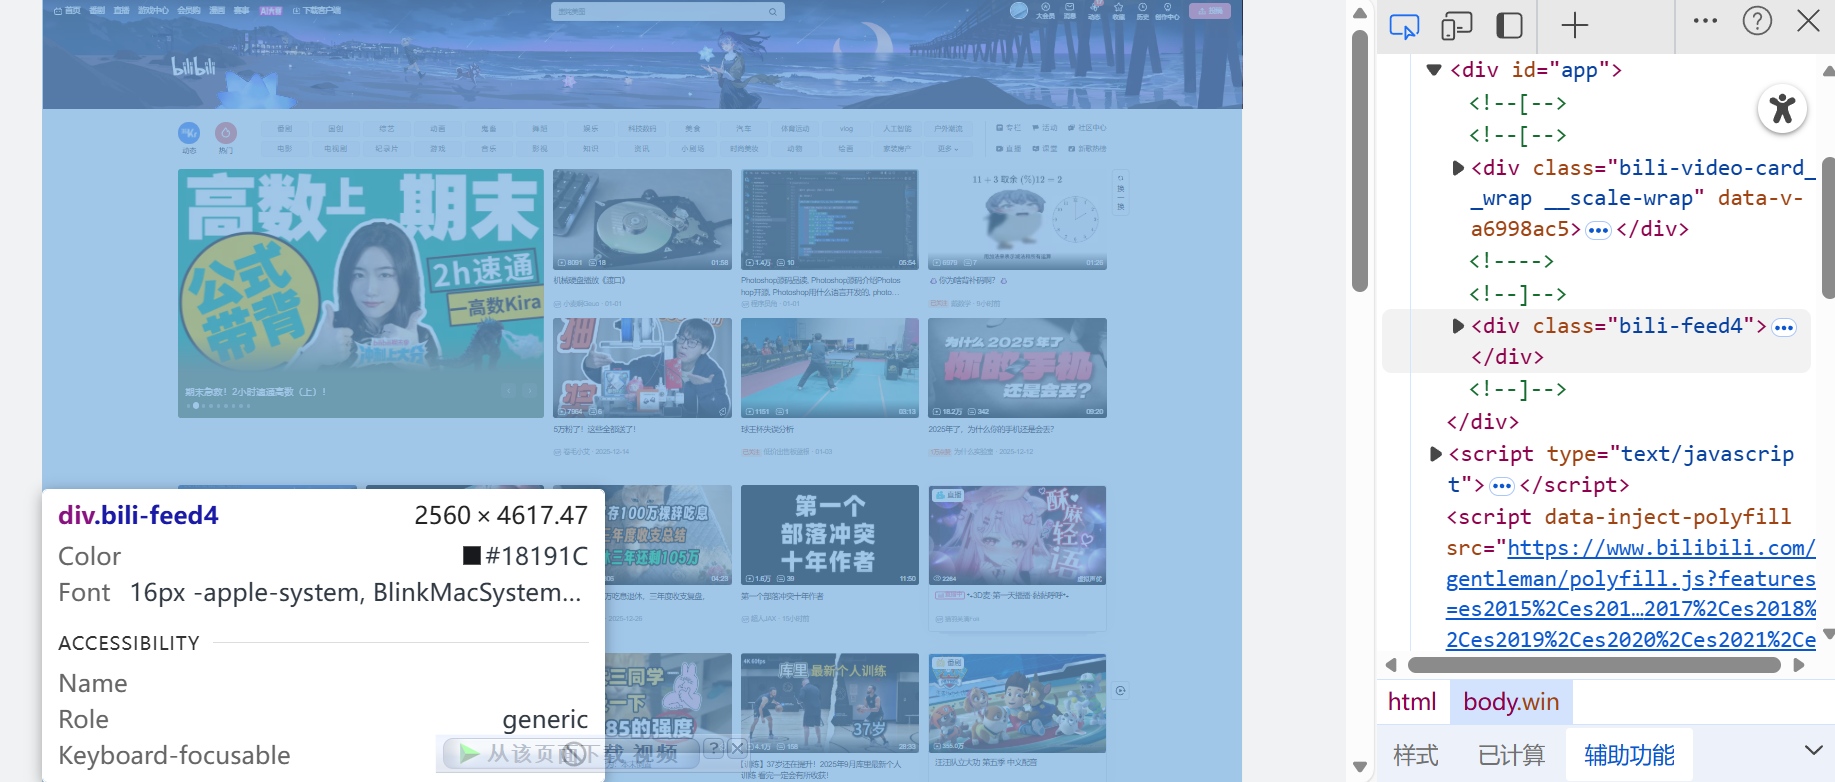Click the accessibility badge in the Elements tree
The image size is (1835, 782).
click(x=1782, y=108)
